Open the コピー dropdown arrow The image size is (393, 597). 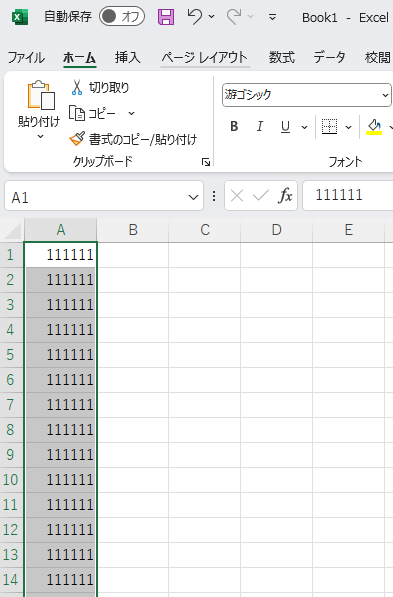[131, 113]
